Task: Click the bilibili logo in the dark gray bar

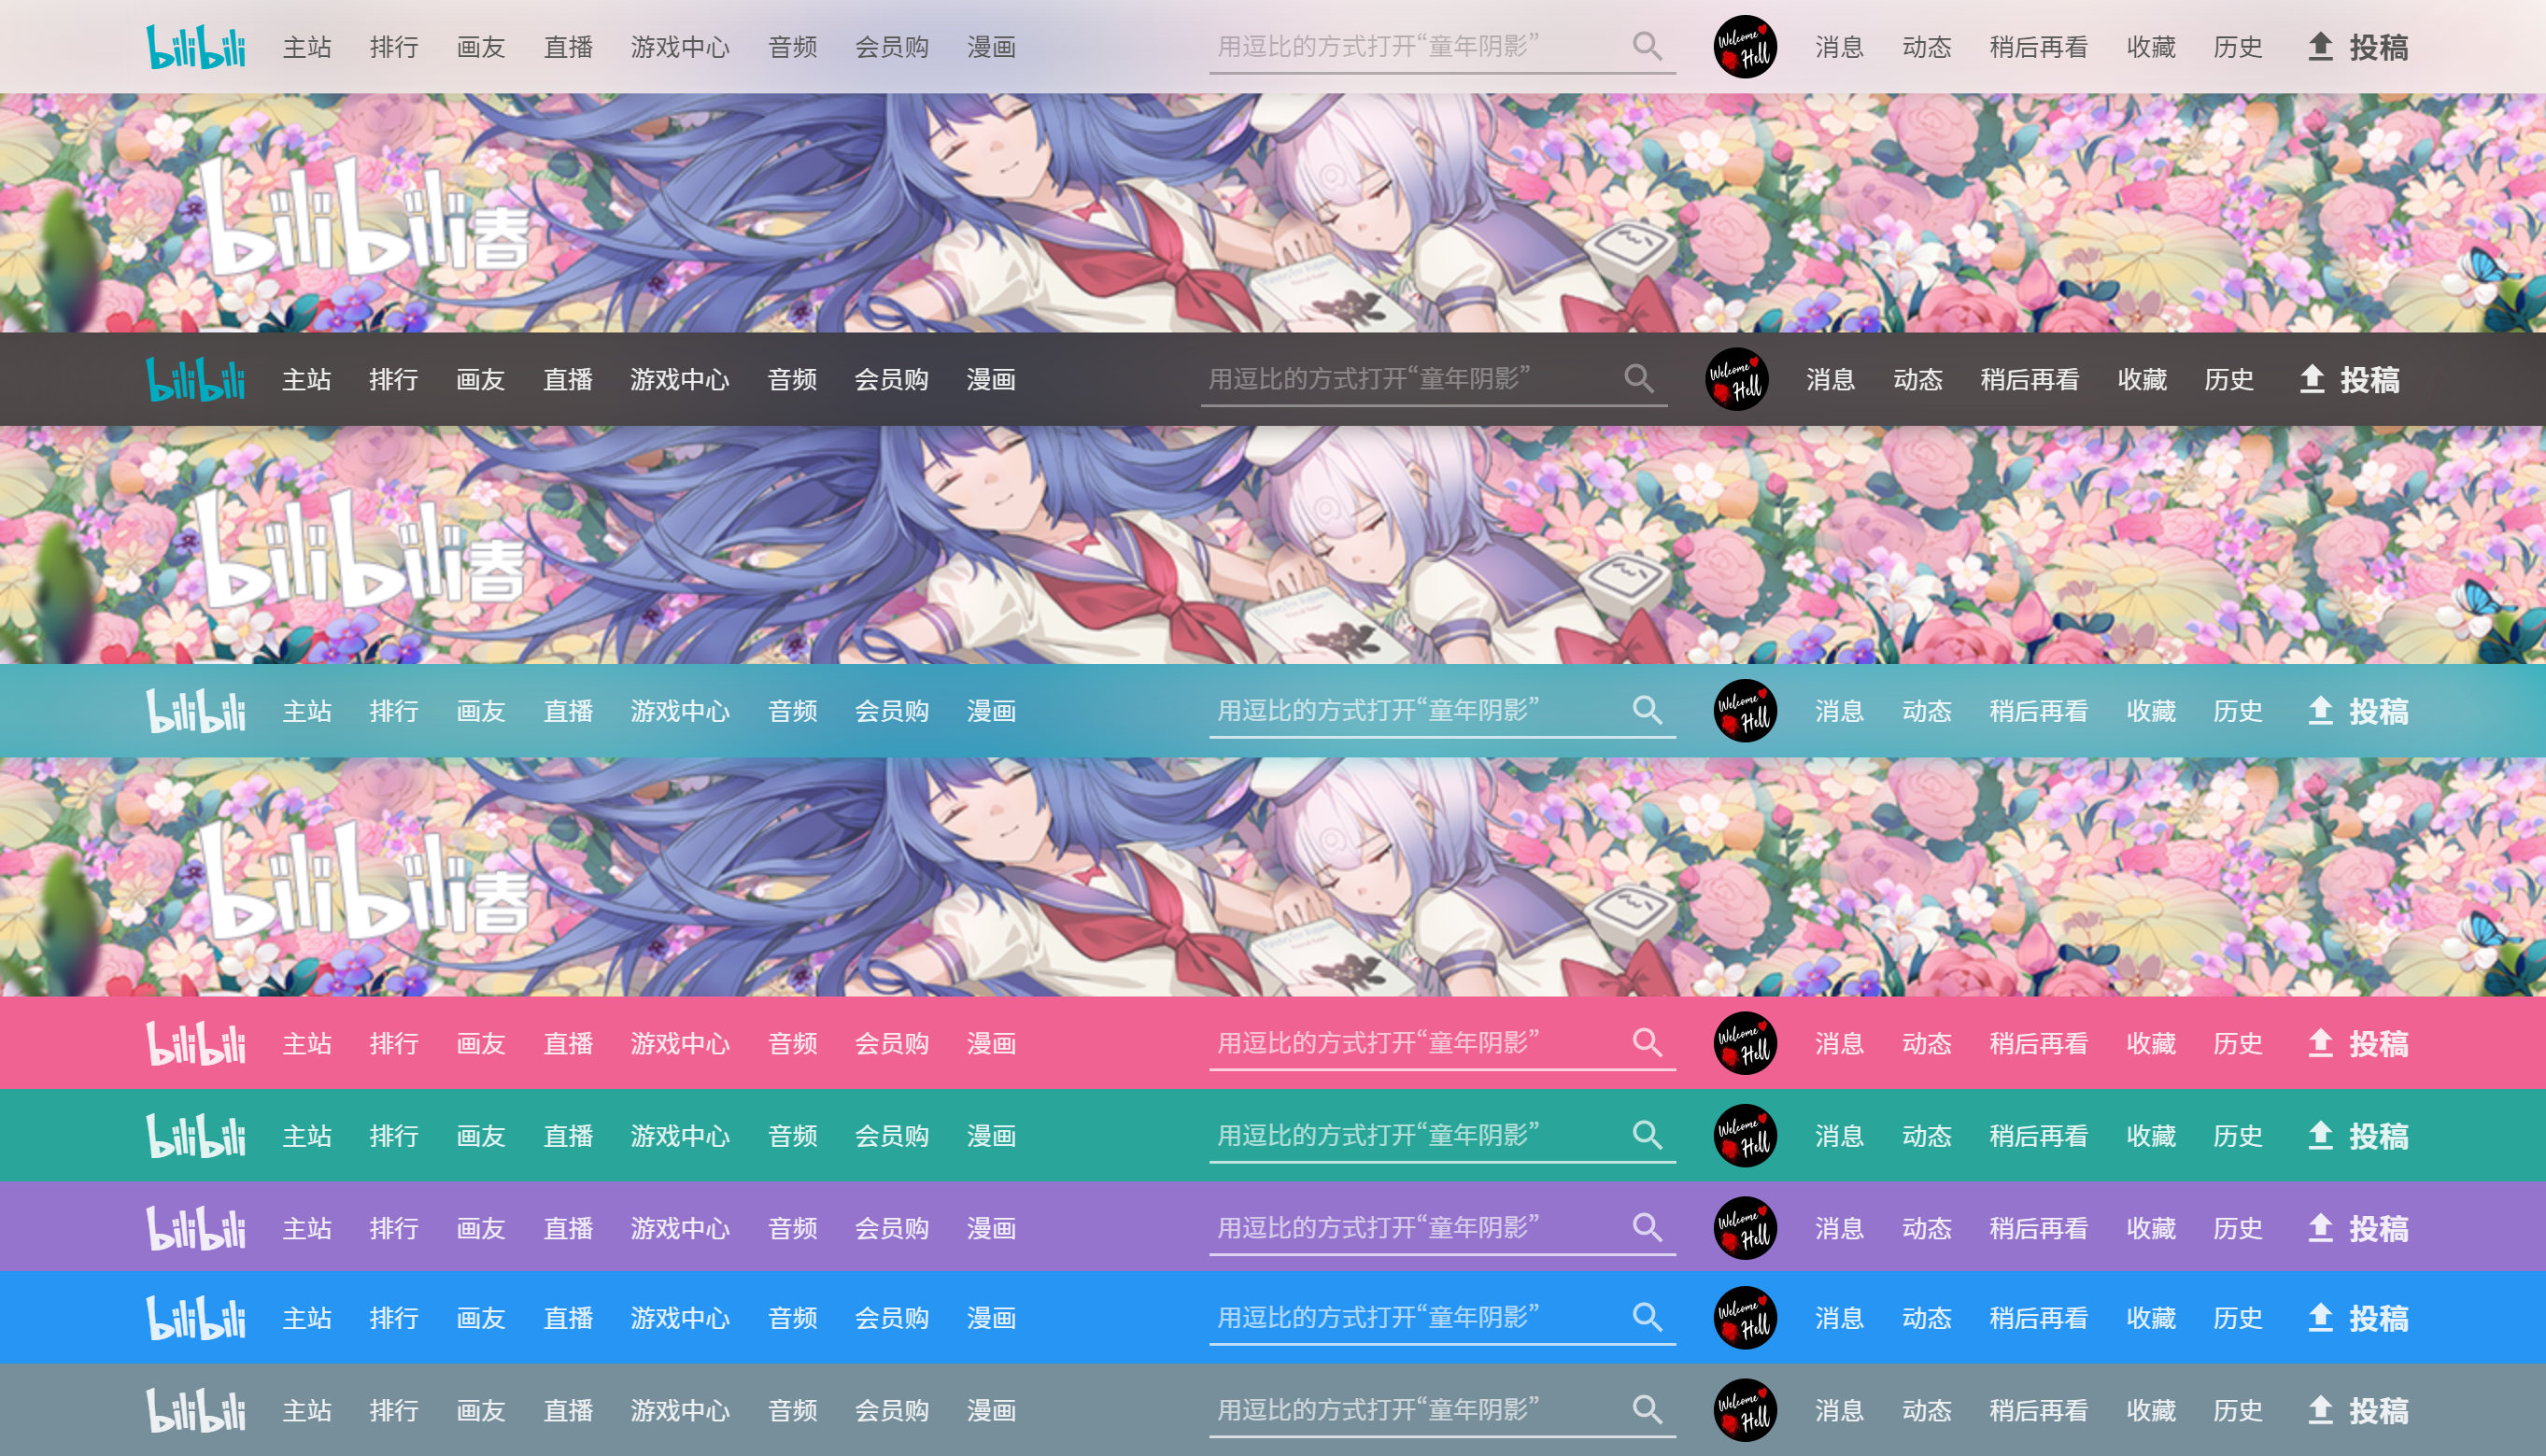Action: point(195,380)
